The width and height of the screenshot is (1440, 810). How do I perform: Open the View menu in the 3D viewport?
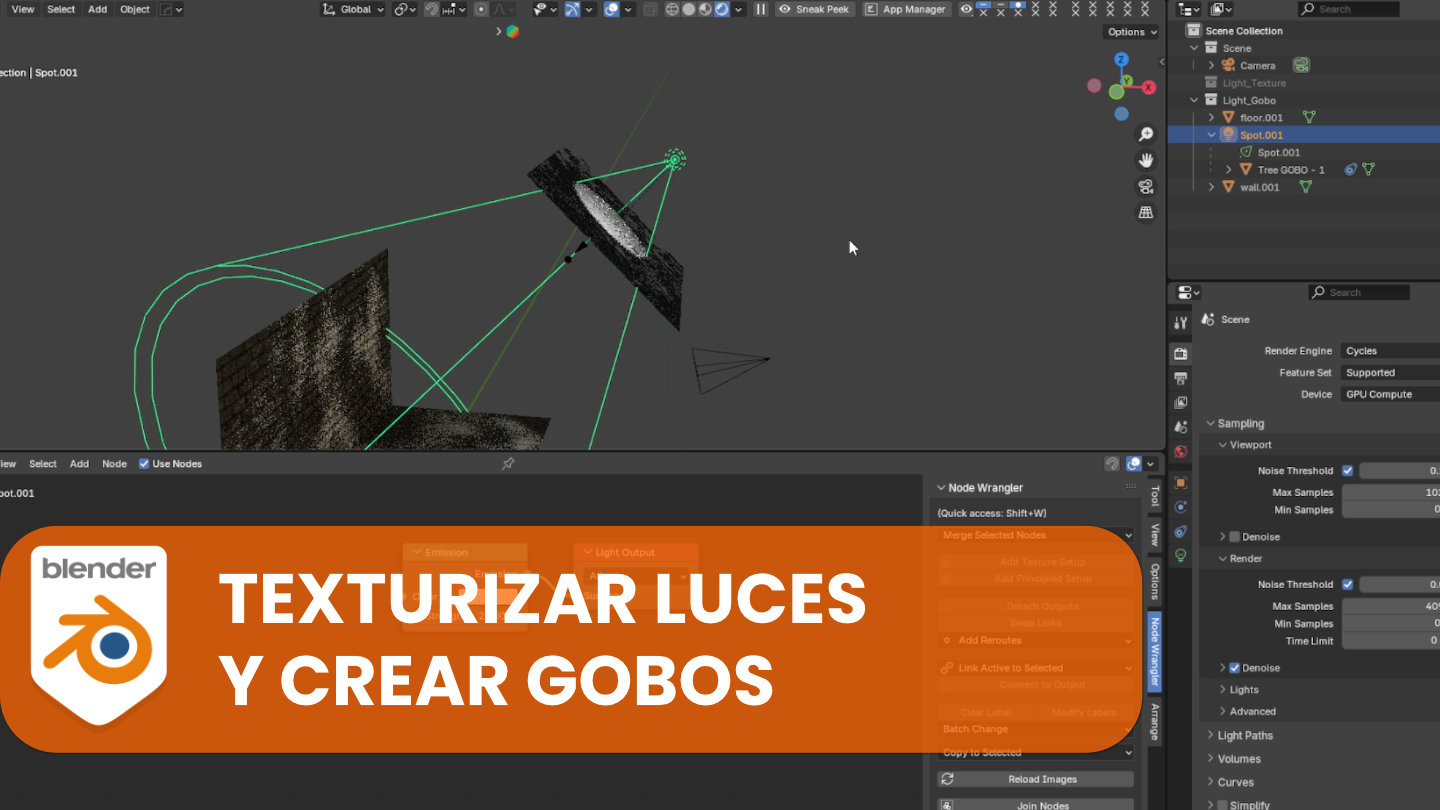(x=23, y=9)
